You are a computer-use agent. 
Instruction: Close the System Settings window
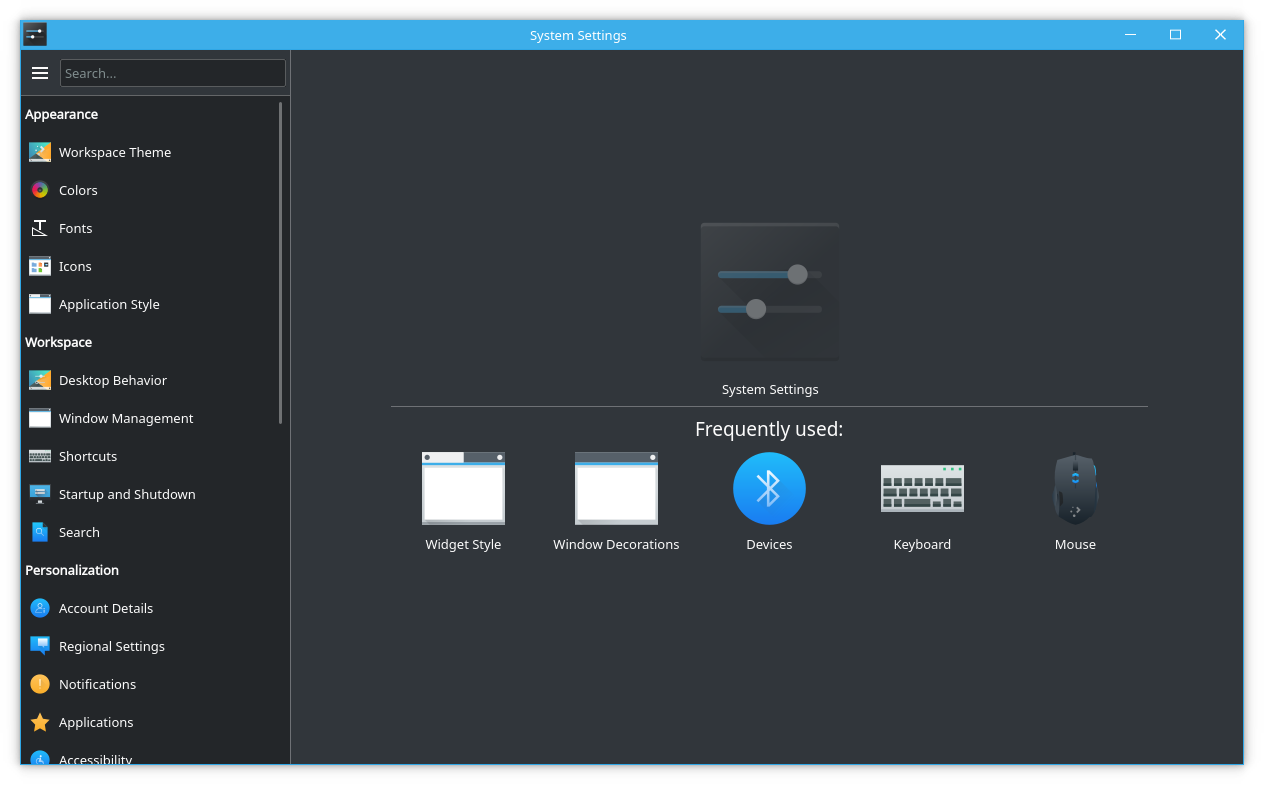(x=1220, y=35)
